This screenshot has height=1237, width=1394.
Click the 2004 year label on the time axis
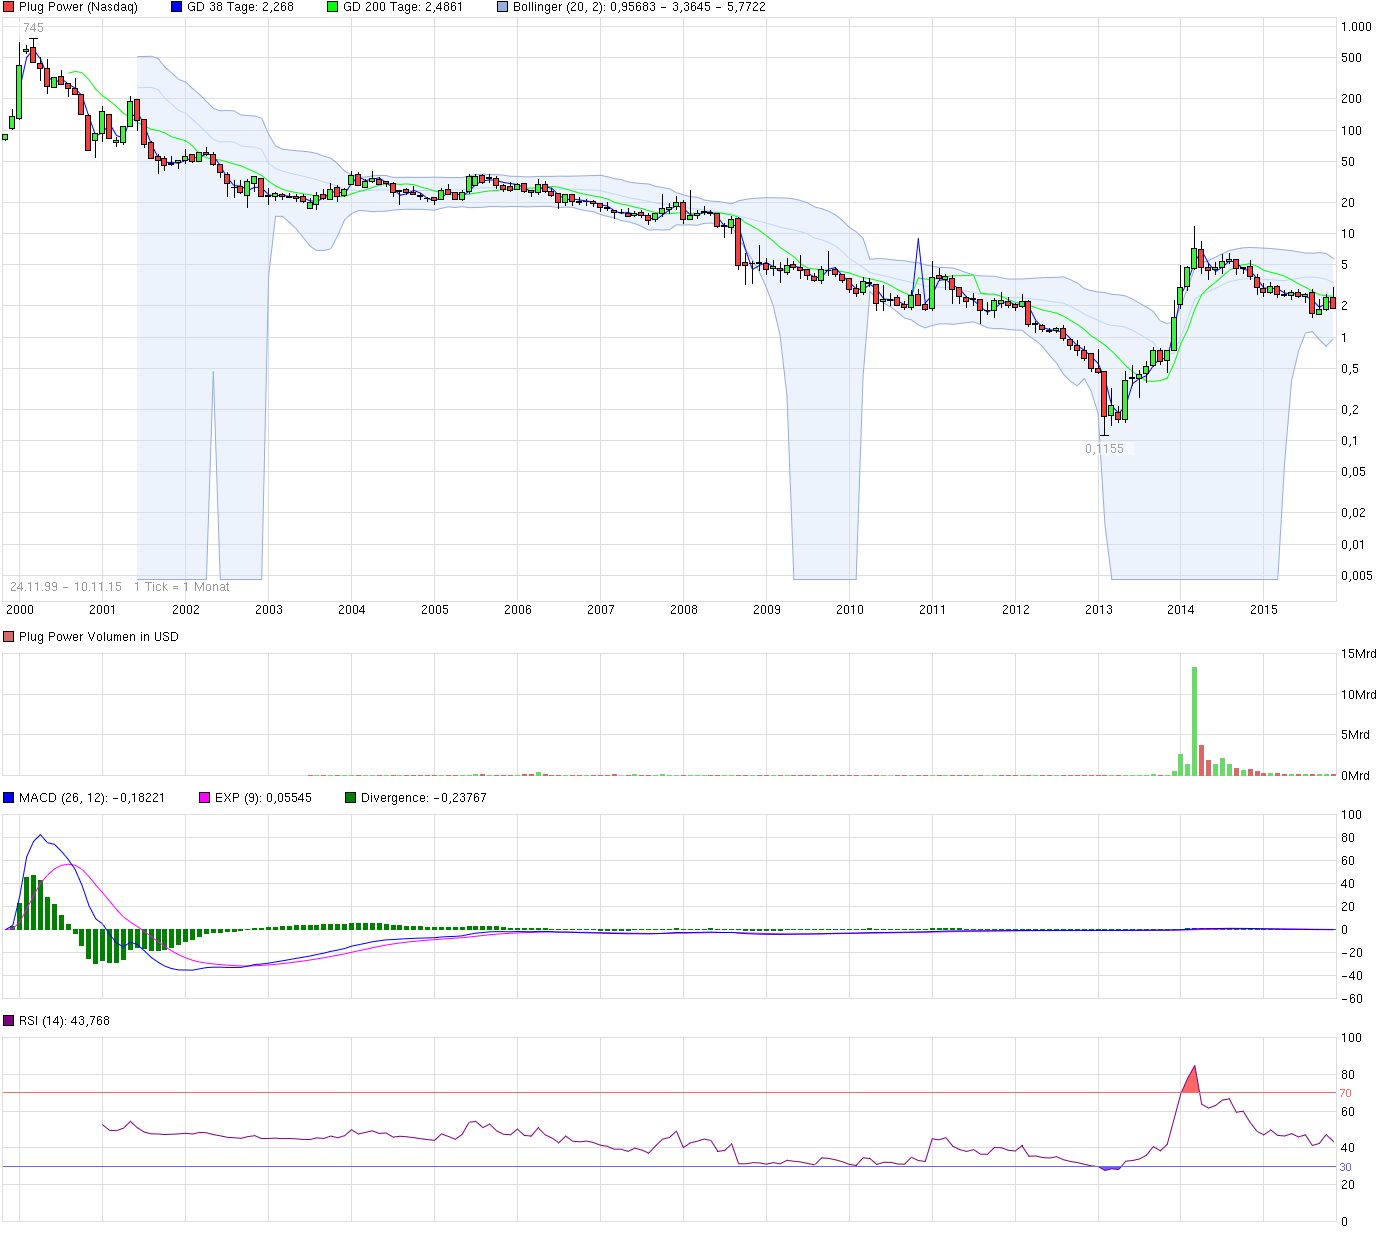pos(352,610)
